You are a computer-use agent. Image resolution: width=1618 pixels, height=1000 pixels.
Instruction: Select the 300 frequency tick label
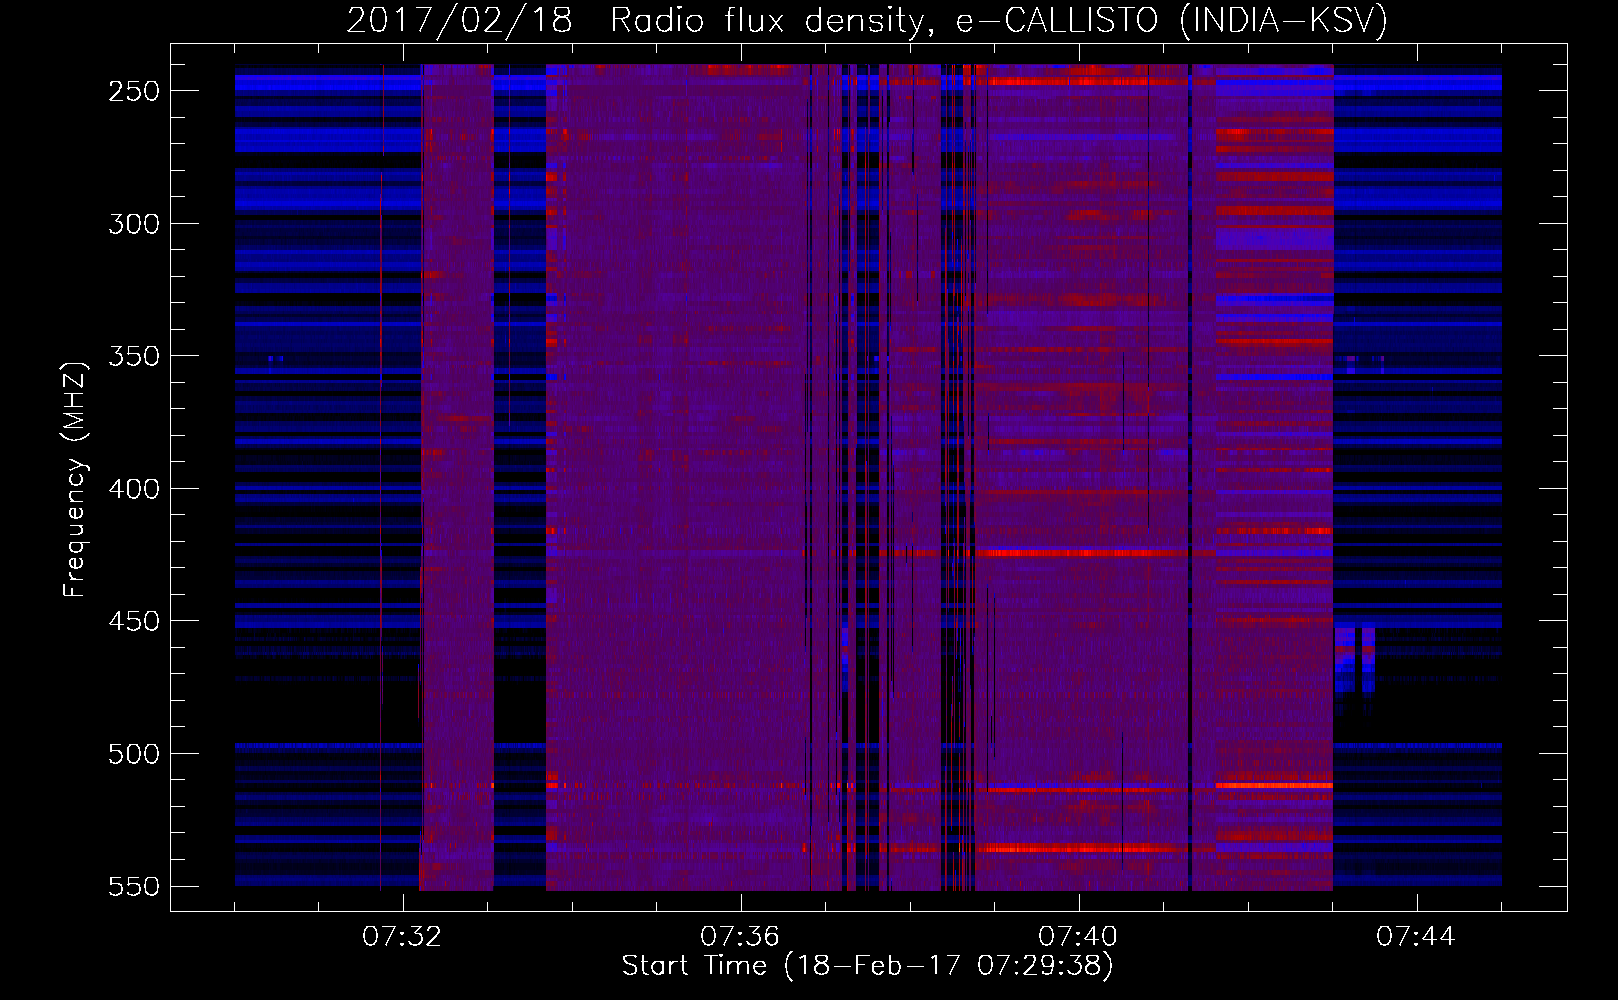pos(134,224)
